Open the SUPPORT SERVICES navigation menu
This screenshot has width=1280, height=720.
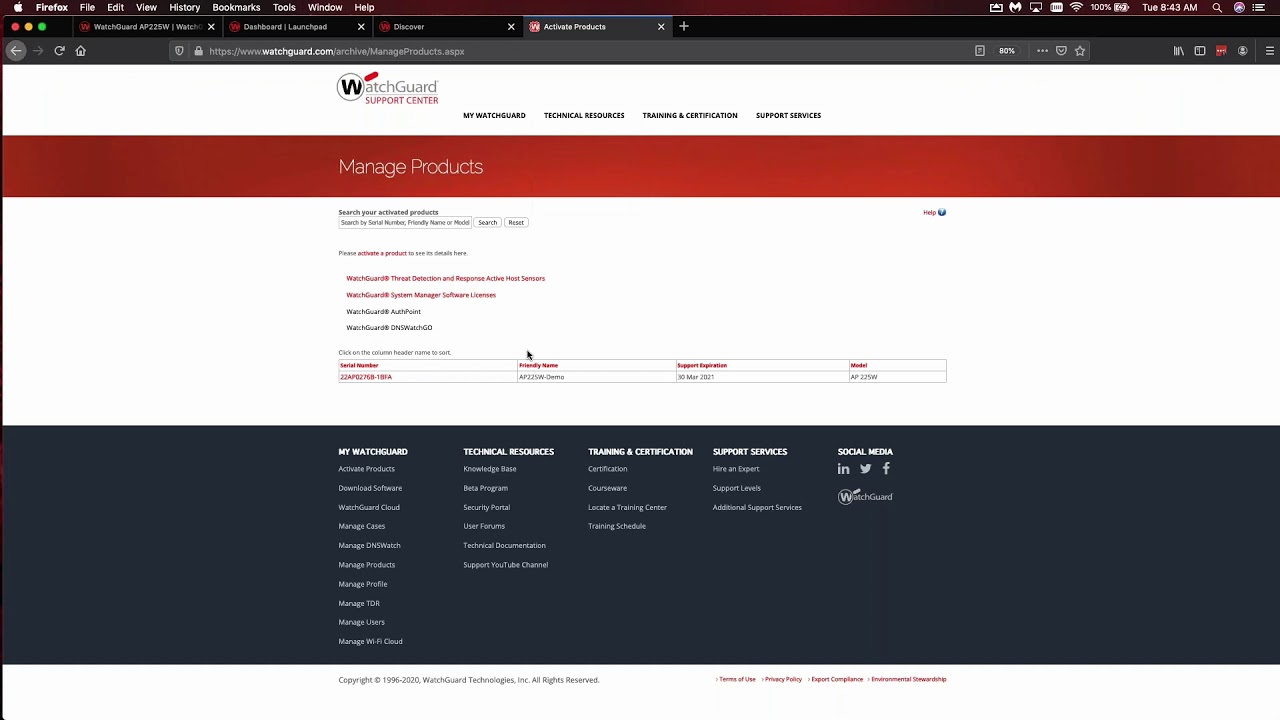788,116
